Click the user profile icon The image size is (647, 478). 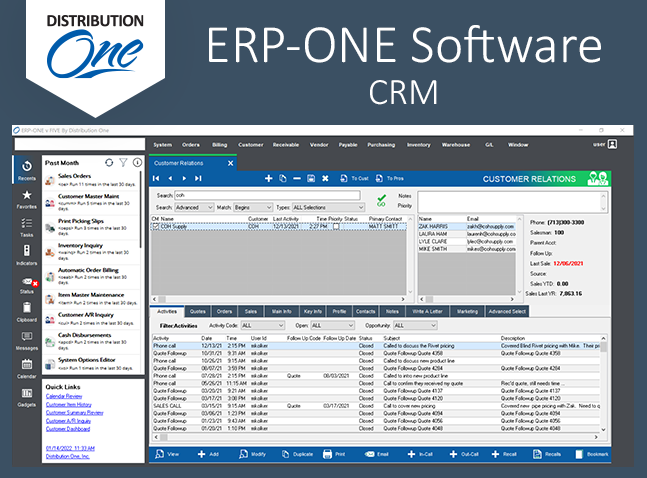[613, 144]
